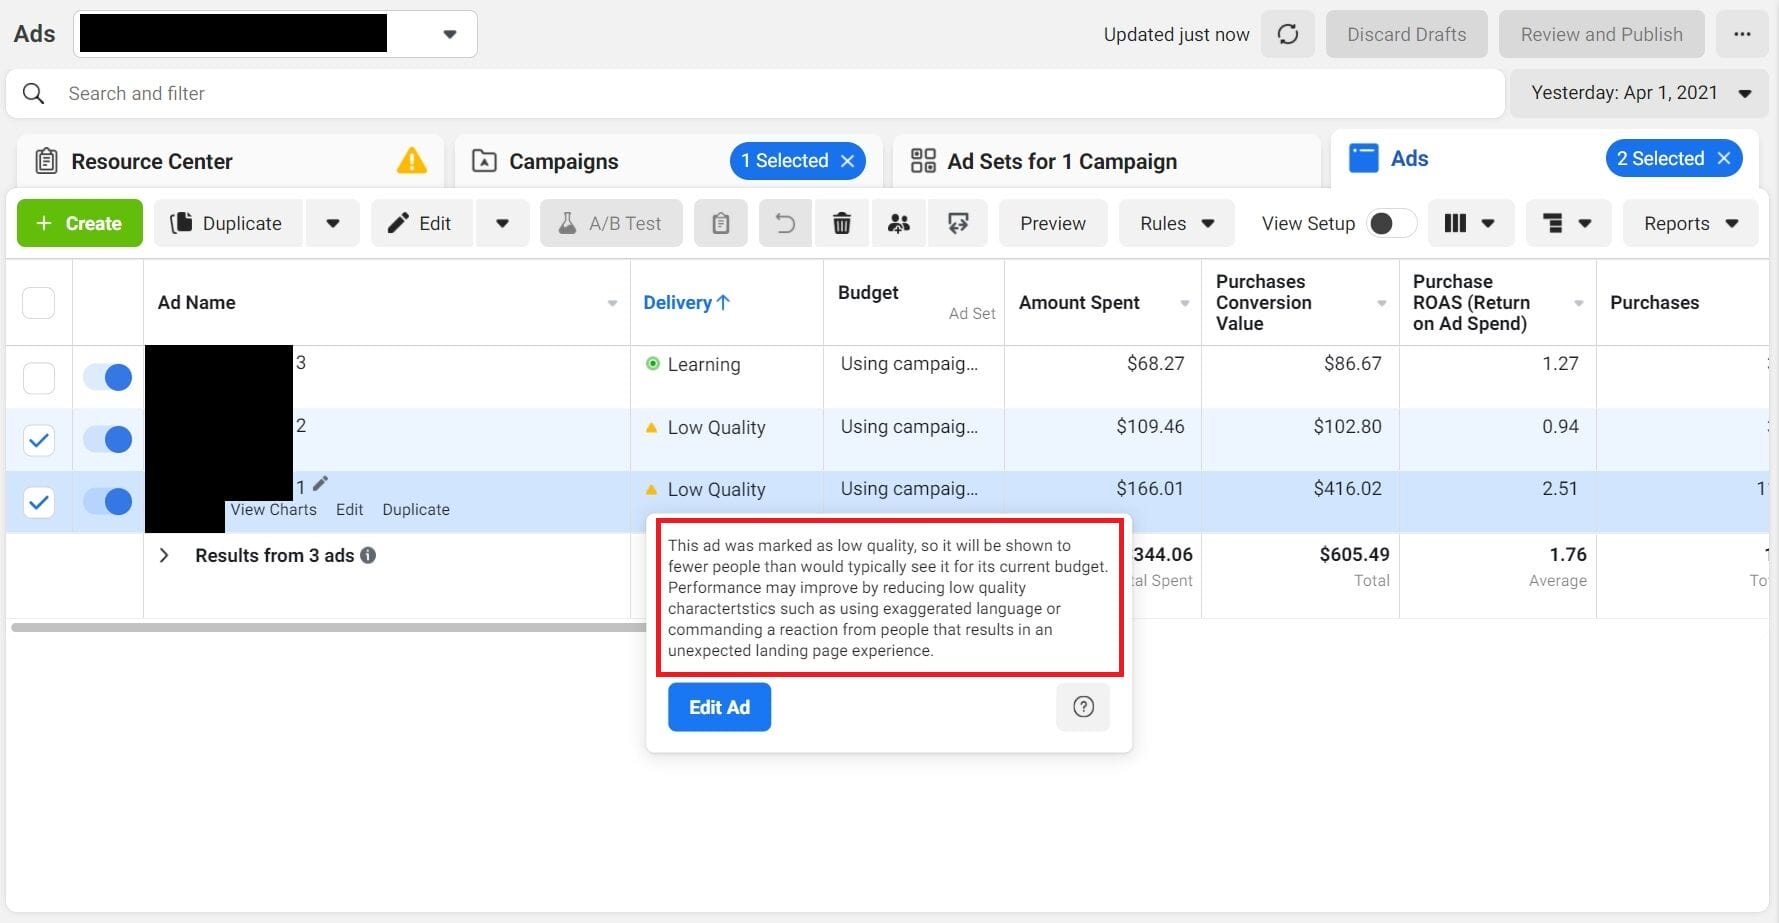The image size is (1779, 923).
Task: Click the pencil icon beside ad name 1
Action: 320,485
